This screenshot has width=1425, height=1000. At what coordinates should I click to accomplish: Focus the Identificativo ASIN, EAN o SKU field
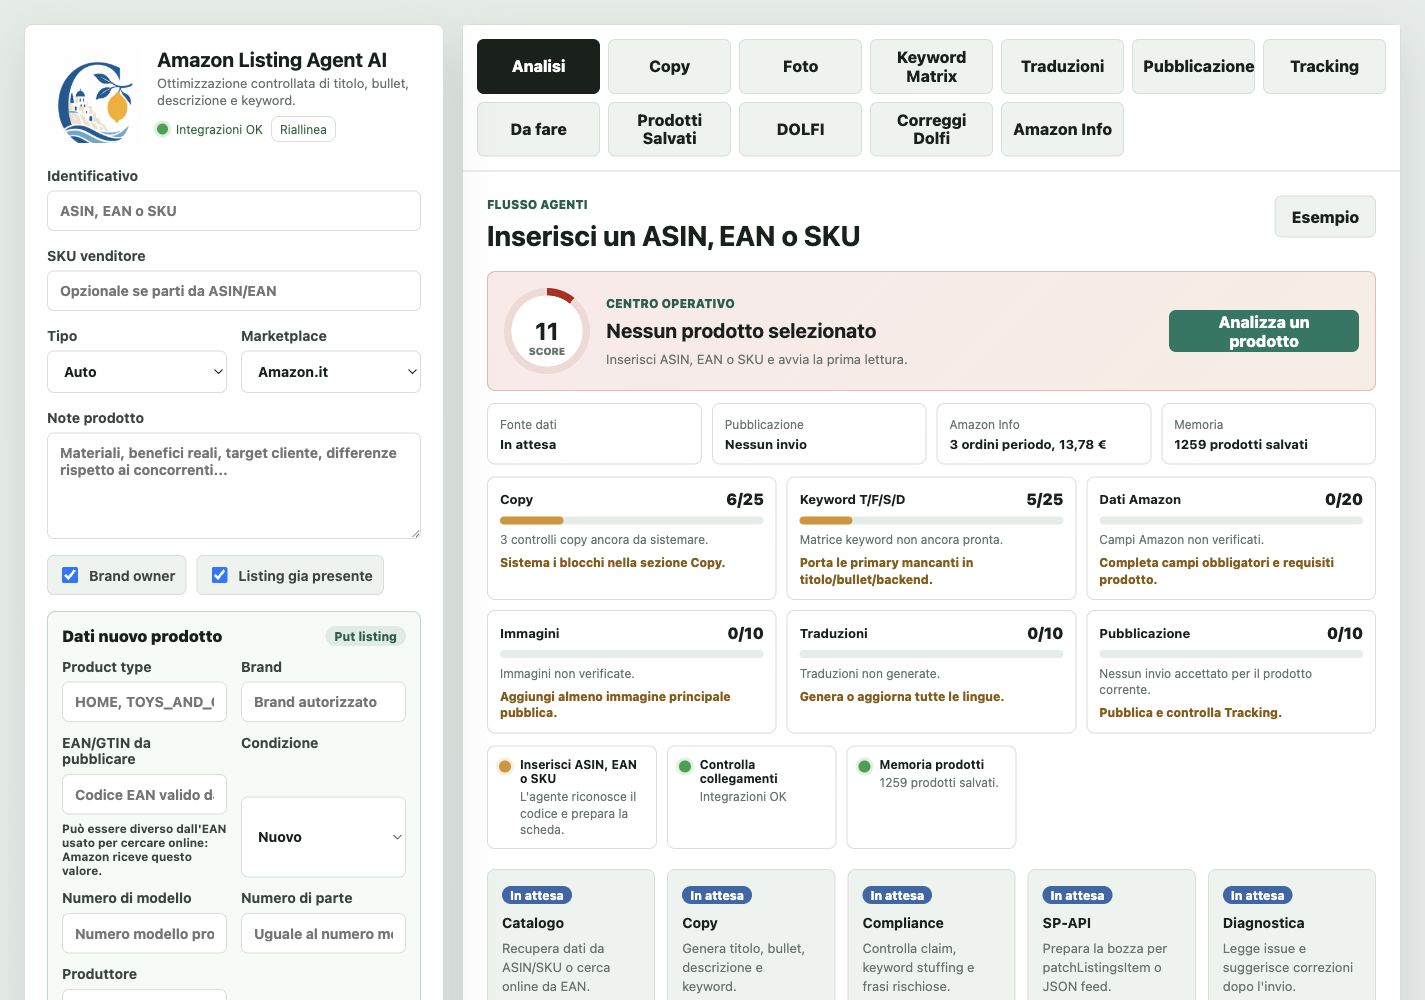click(x=234, y=211)
